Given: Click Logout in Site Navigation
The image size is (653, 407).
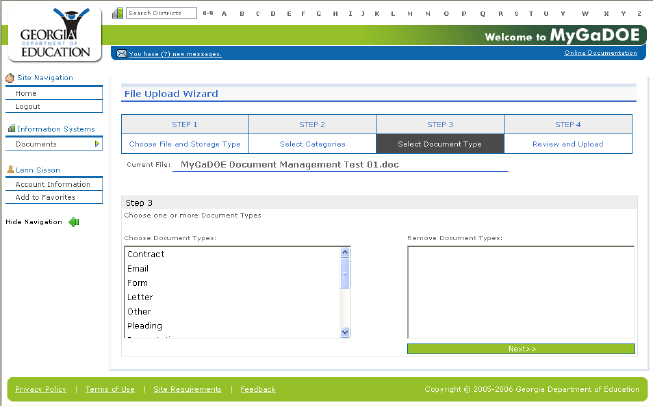Looking at the screenshot, I should (x=54, y=106).
